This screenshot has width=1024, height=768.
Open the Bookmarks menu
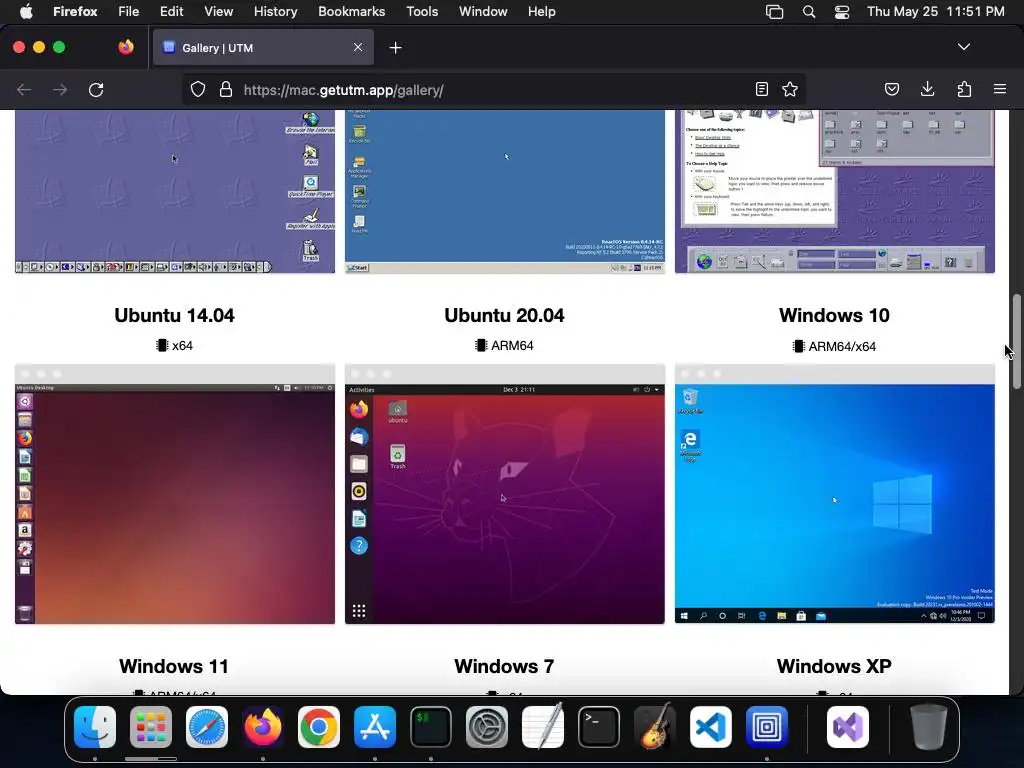pyautogui.click(x=351, y=12)
